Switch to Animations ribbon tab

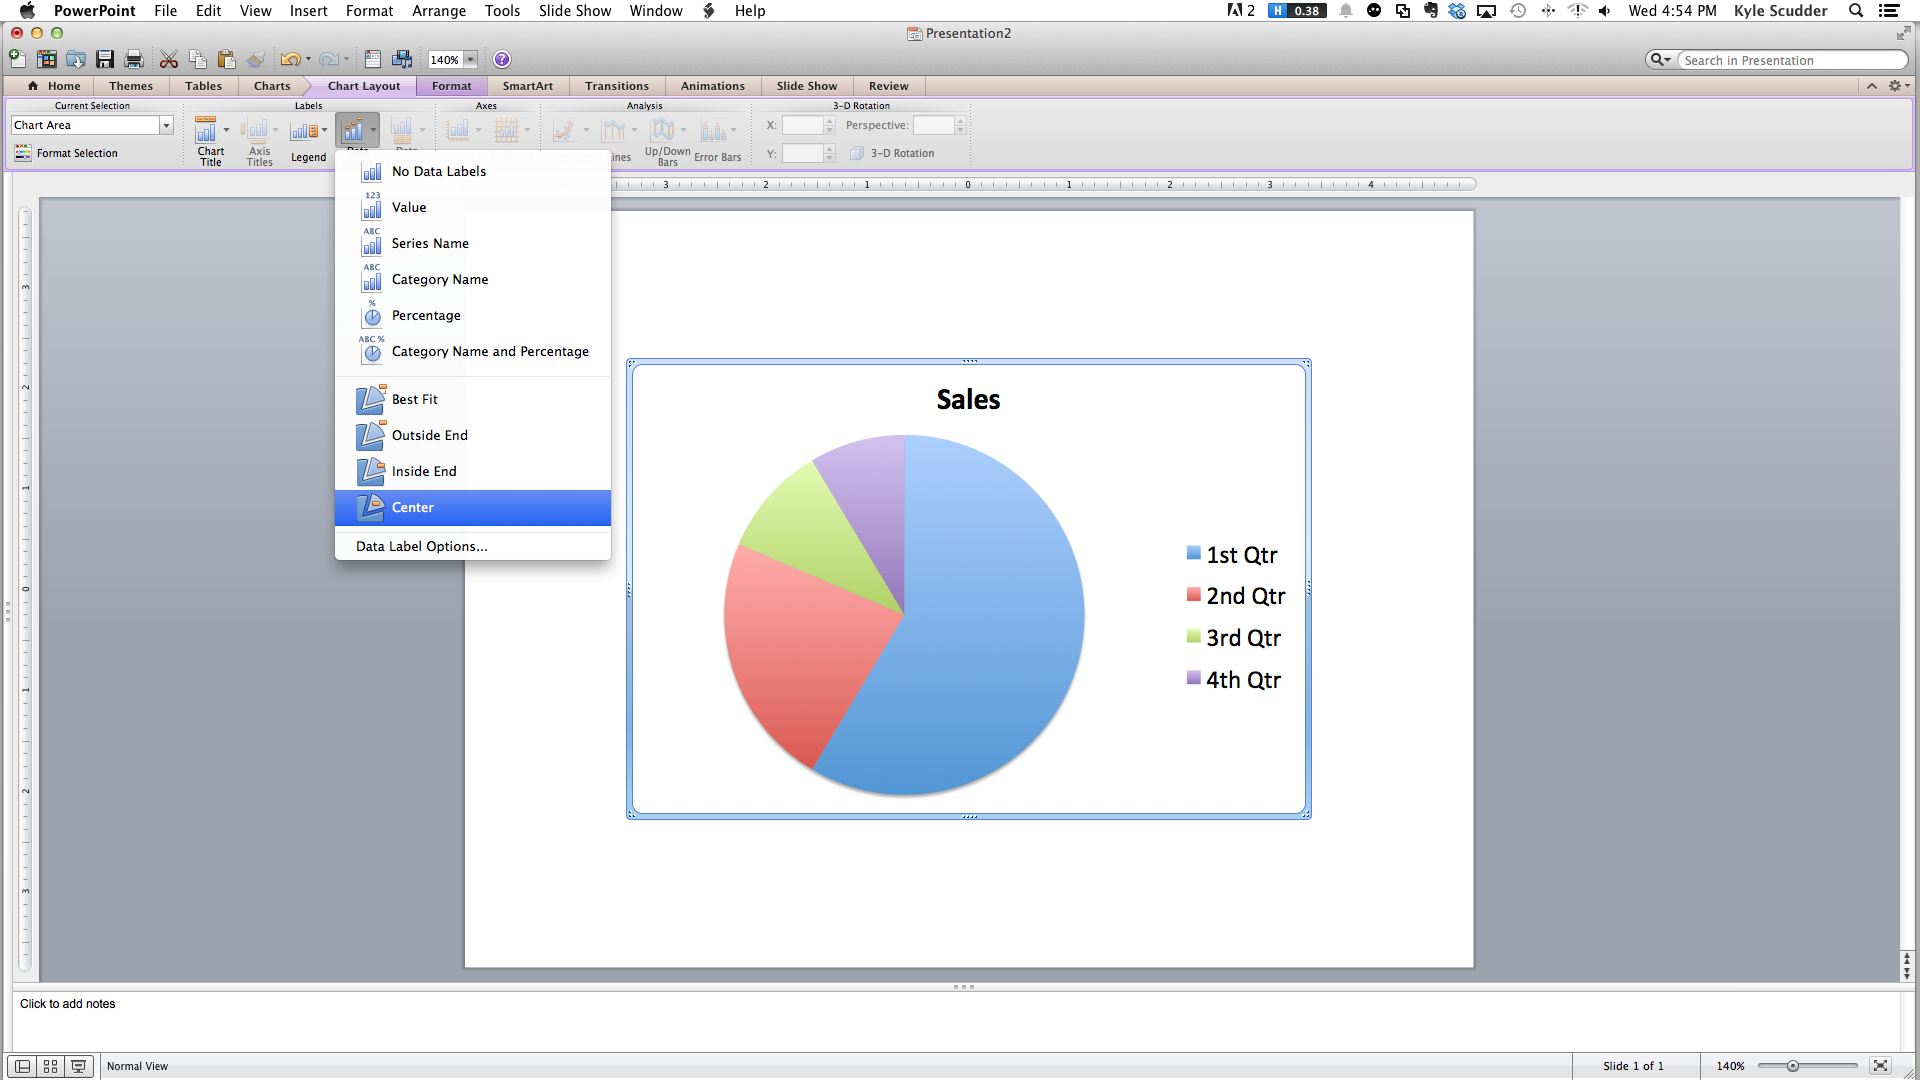point(712,84)
